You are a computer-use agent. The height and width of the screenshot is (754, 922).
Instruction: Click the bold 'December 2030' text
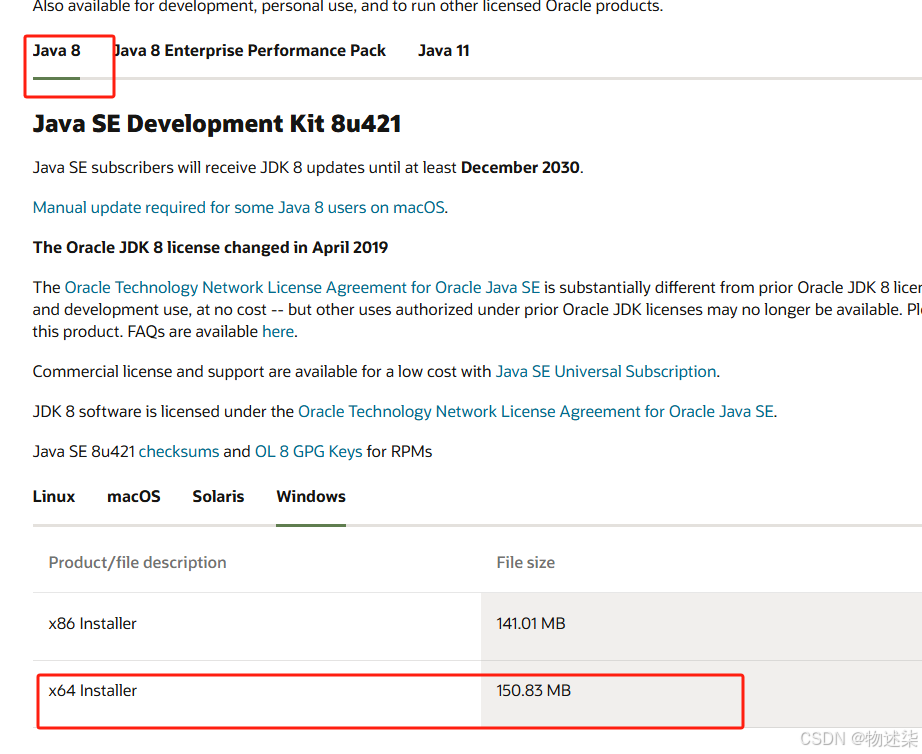pyautogui.click(x=520, y=168)
